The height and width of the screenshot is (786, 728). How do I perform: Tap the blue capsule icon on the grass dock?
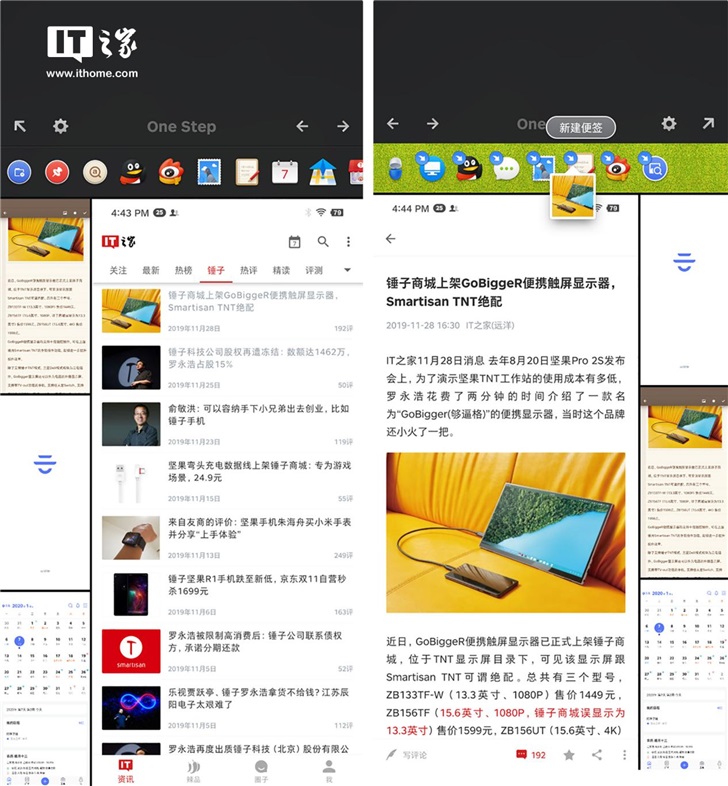tap(396, 168)
